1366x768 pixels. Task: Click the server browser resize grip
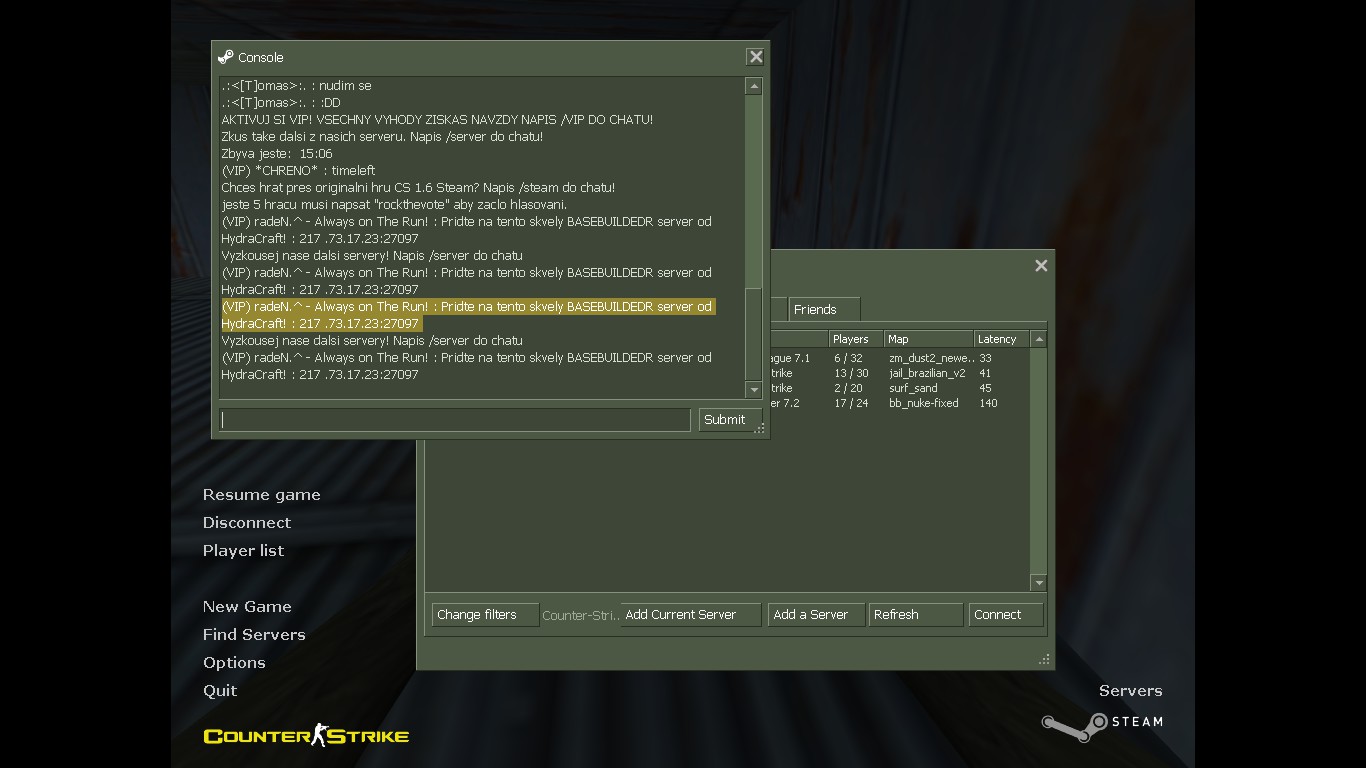pos(1044,659)
